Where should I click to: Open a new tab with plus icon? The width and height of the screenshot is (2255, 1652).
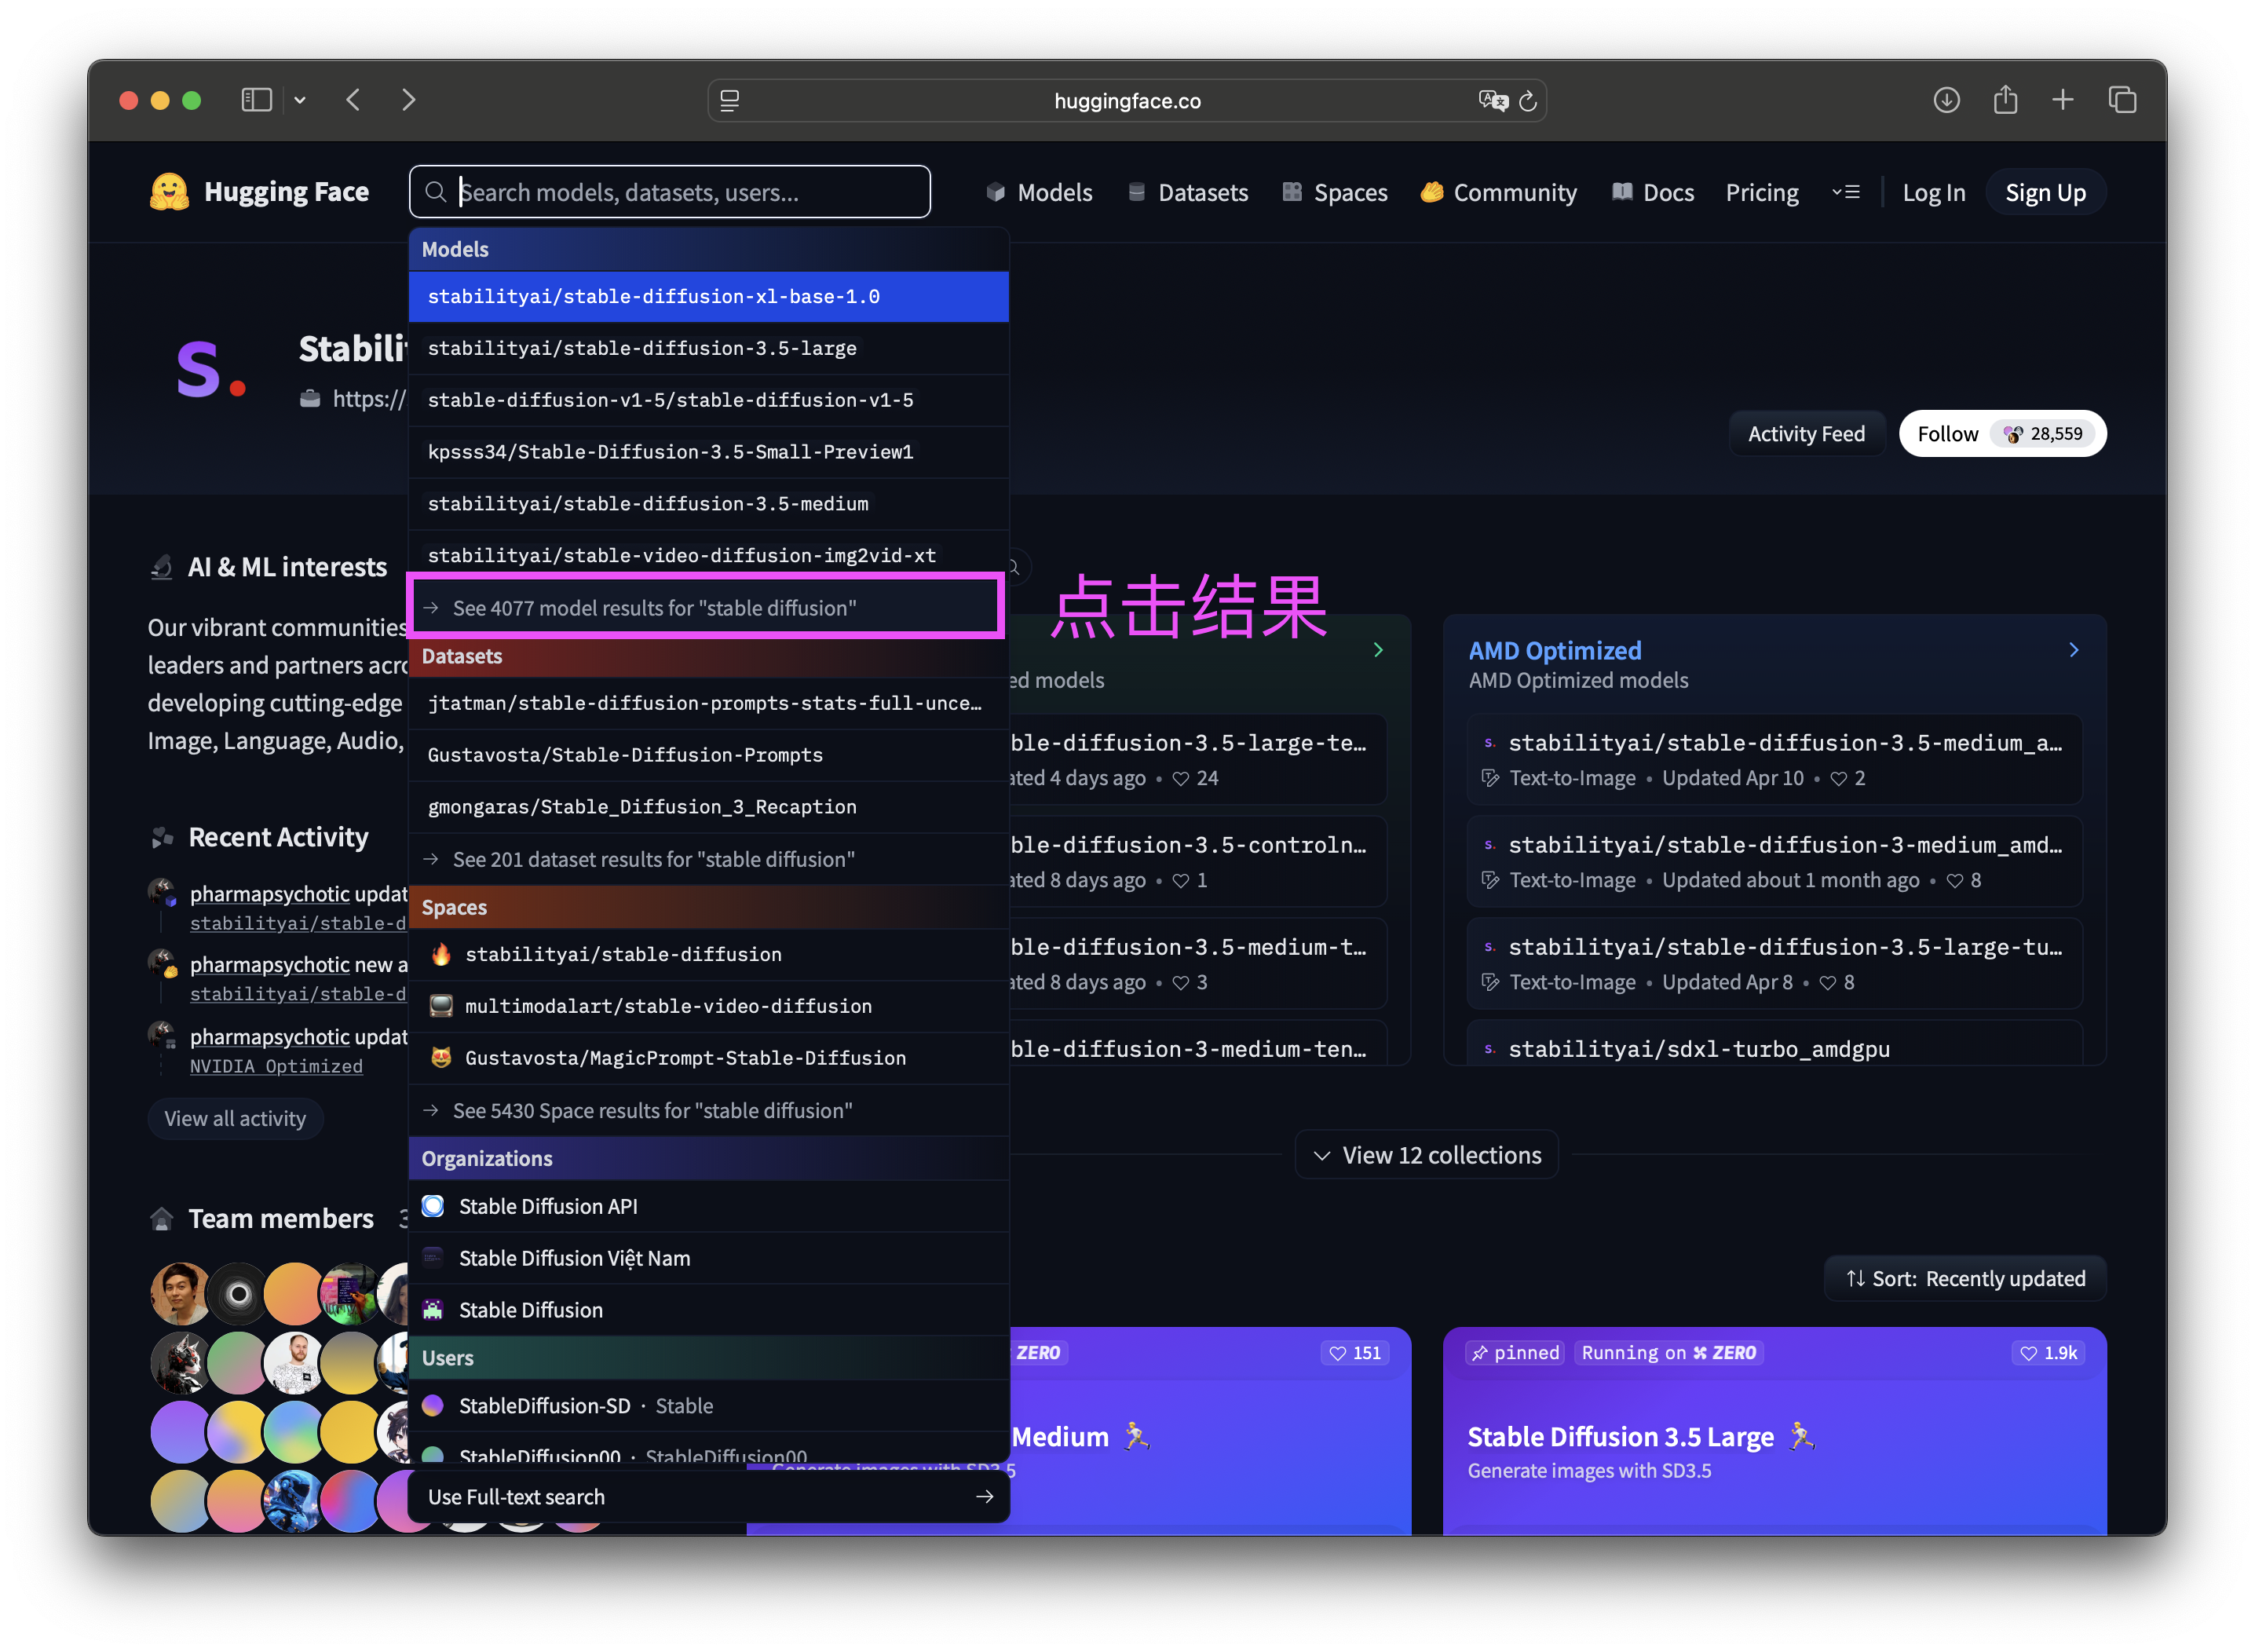(x=2063, y=100)
